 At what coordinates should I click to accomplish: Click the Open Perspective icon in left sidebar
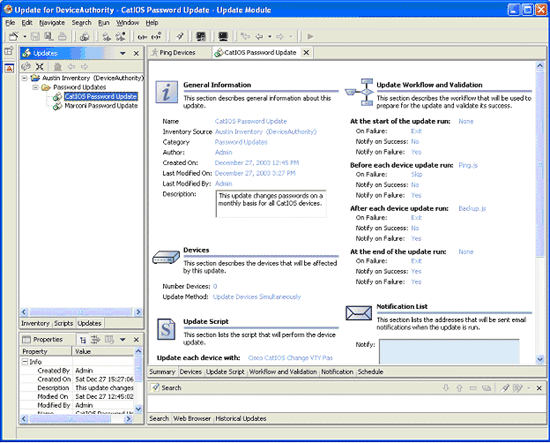pos(9,51)
